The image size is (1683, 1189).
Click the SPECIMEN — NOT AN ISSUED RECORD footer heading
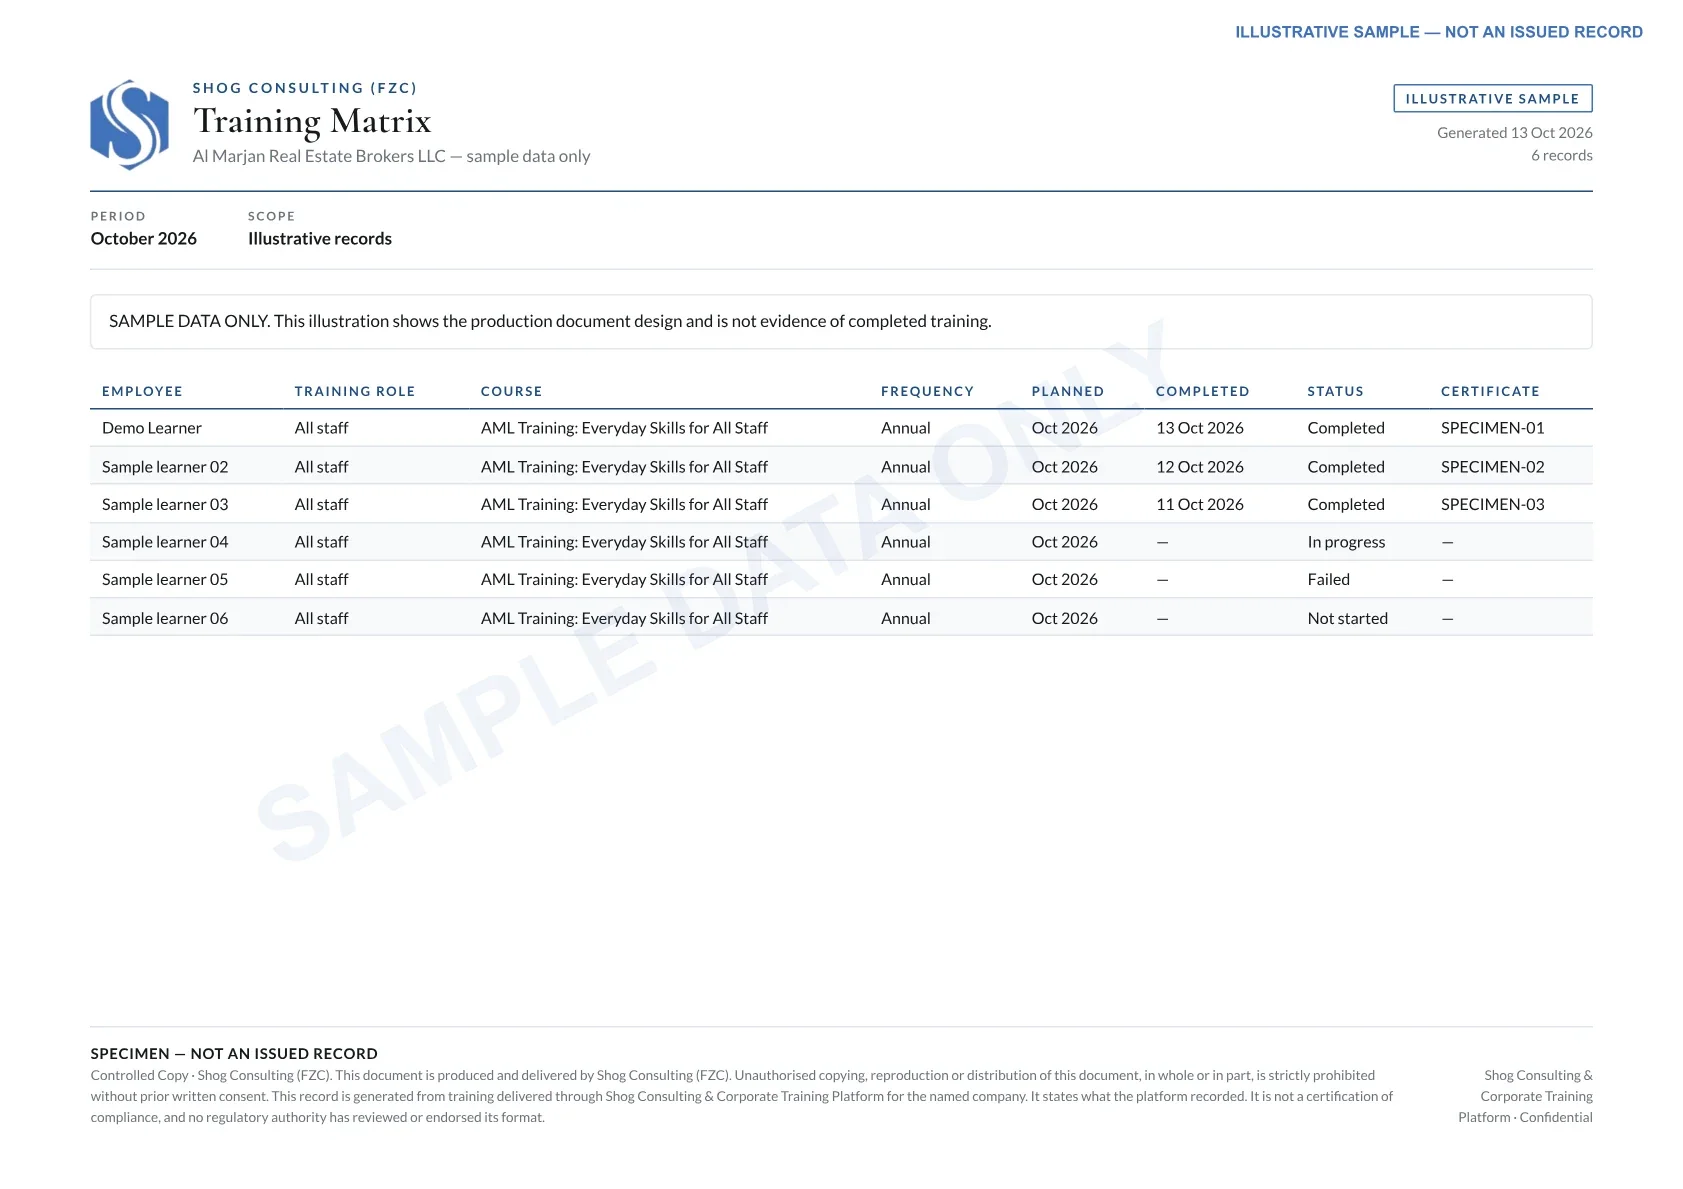click(x=234, y=1054)
